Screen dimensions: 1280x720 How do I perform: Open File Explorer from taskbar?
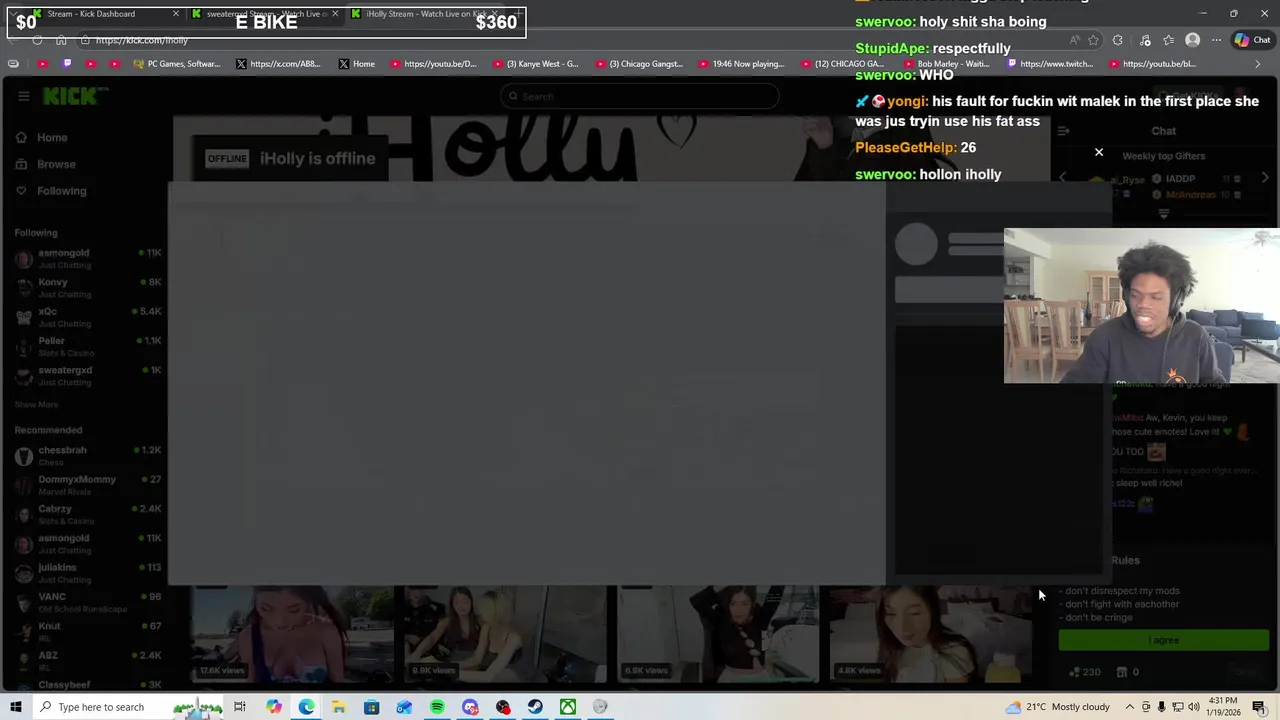tap(339, 707)
